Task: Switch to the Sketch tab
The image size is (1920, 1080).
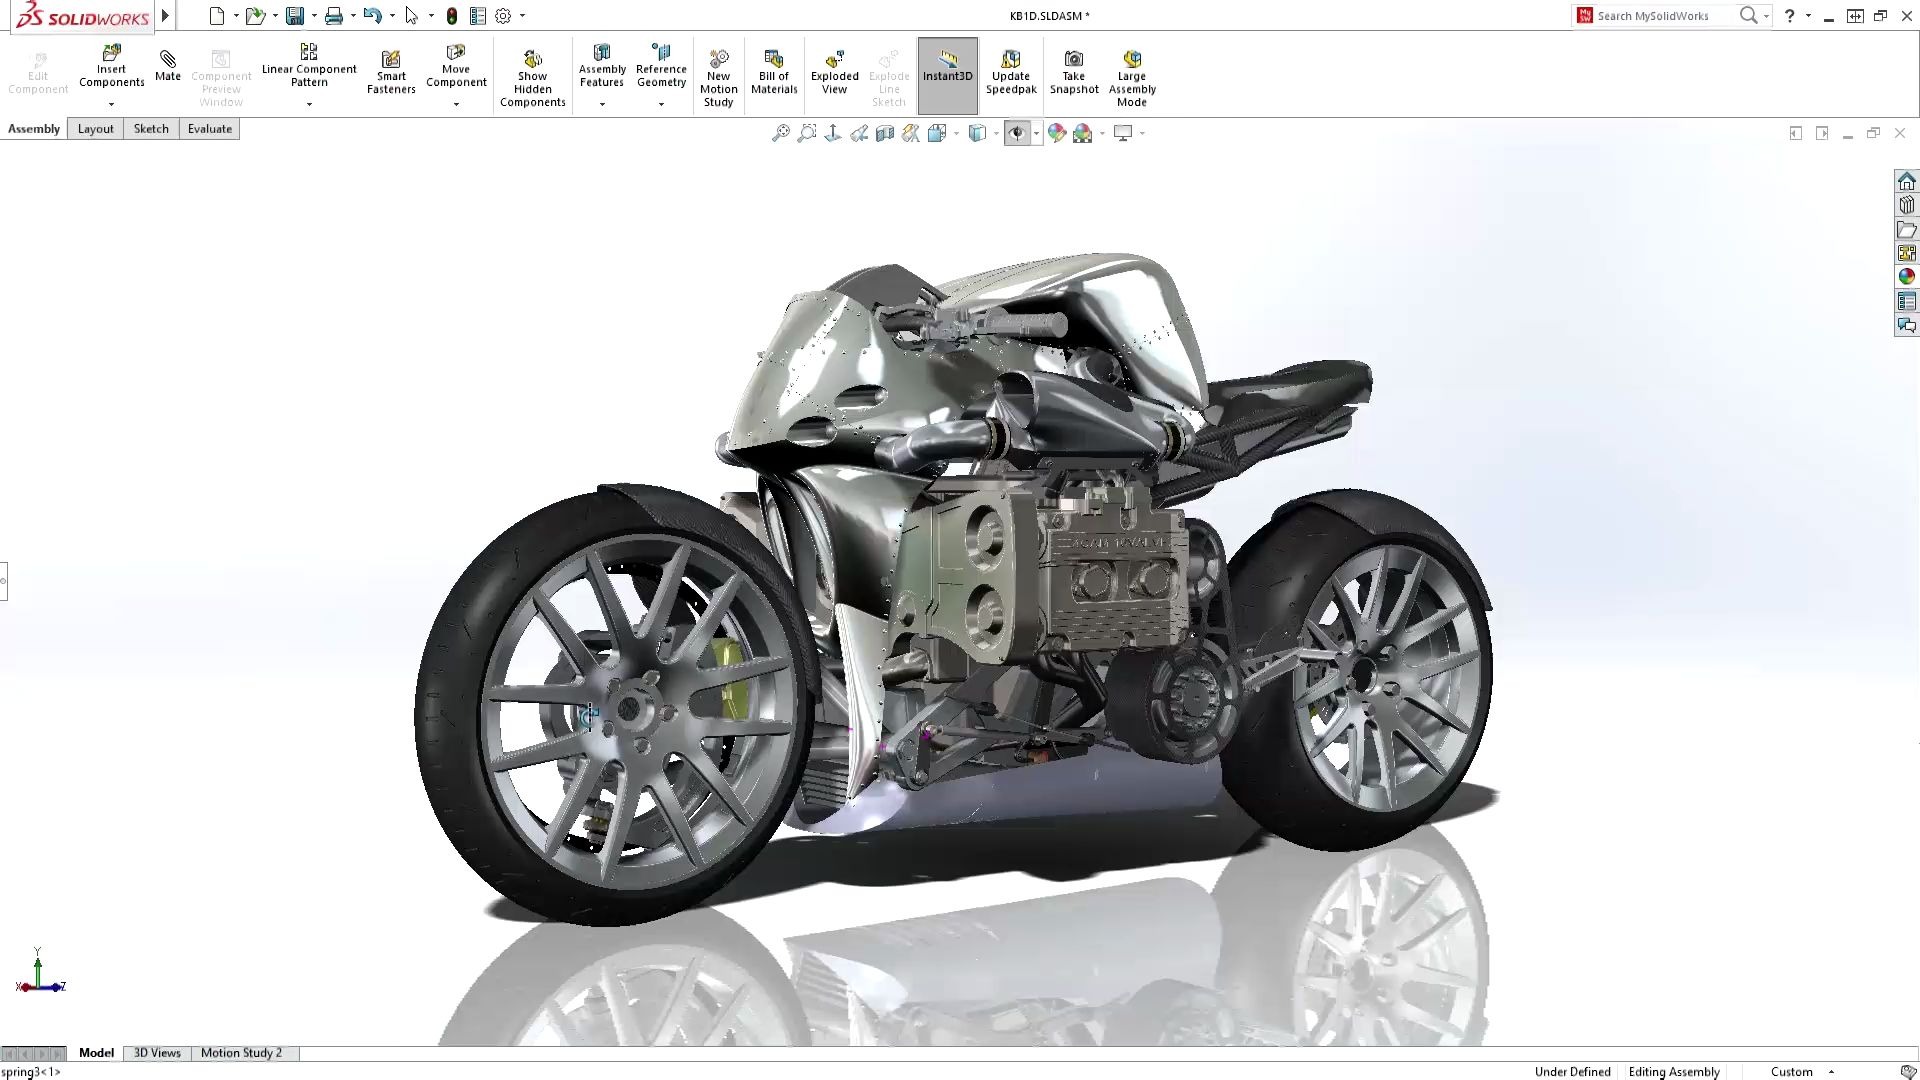Action: (x=152, y=128)
